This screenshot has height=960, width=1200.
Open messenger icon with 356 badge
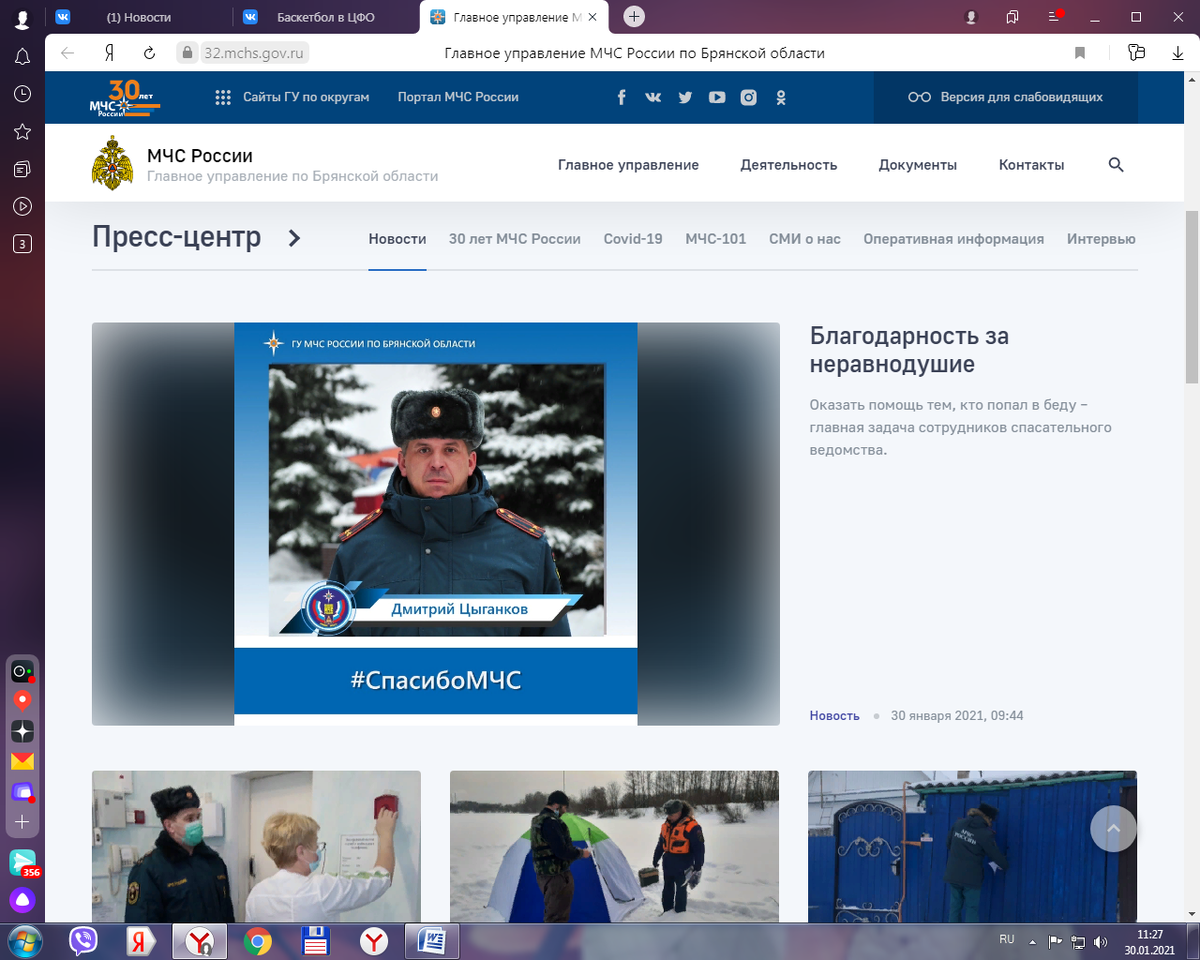pyautogui.click(x=22, y=862)
